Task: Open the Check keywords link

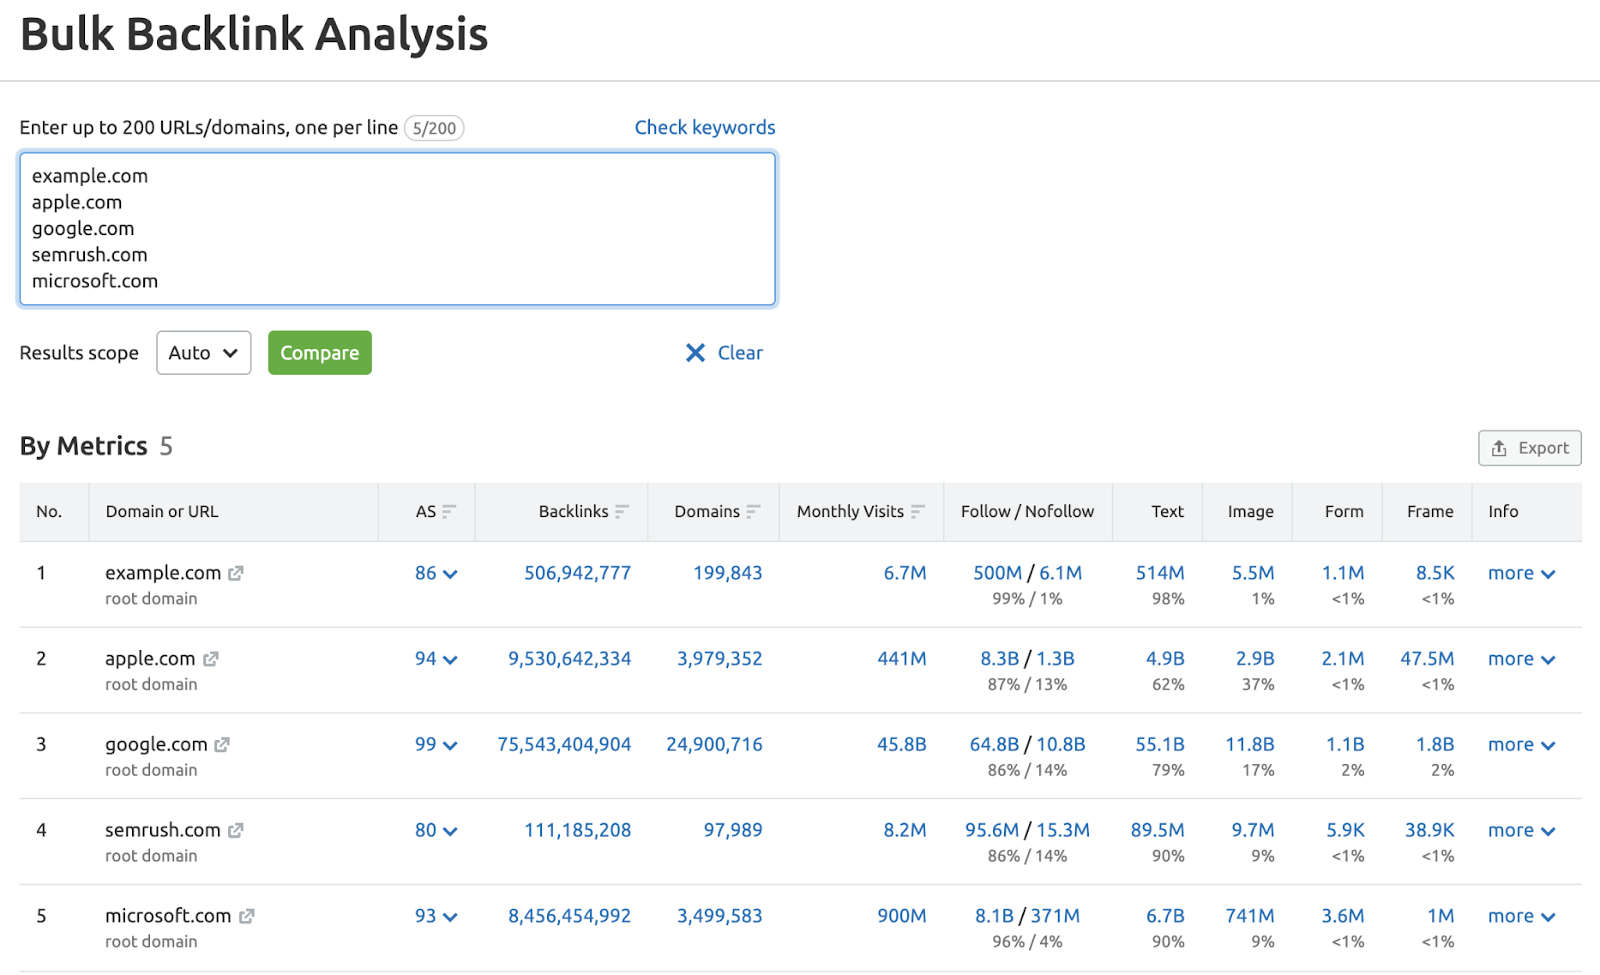Action: 705,128
